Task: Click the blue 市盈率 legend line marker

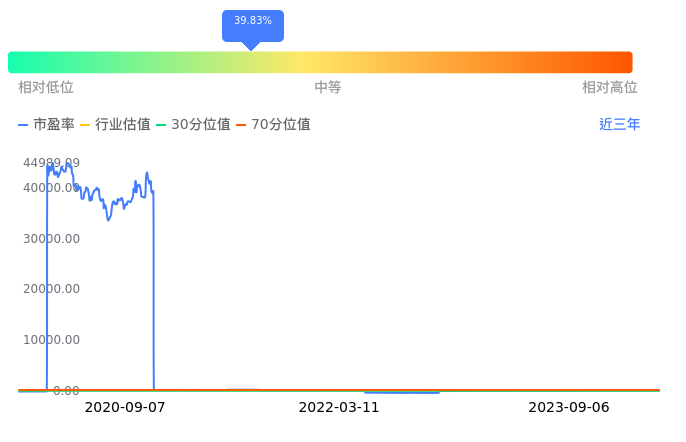Action: click(x=23, y=125)
